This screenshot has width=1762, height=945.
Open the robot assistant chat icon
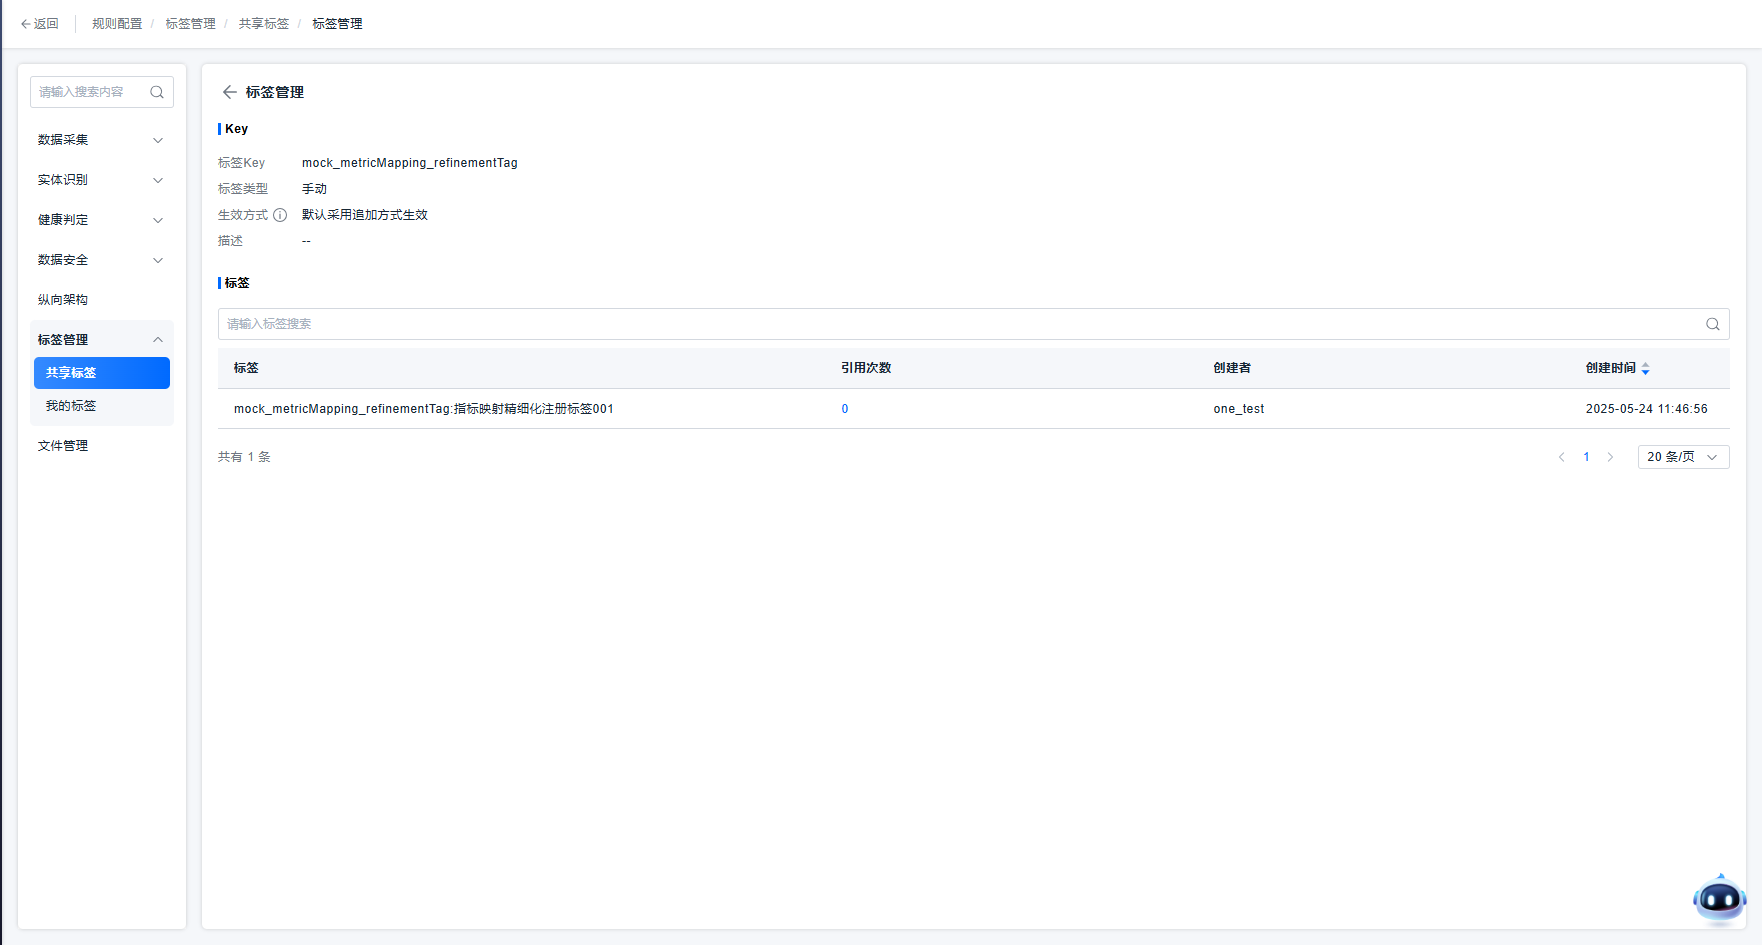point(1718,899)
